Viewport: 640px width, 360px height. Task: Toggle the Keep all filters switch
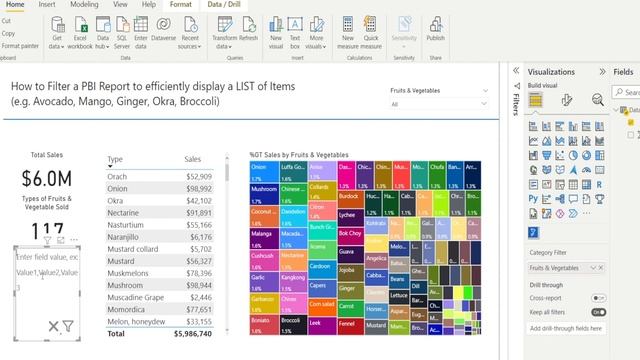click(598, 312)
